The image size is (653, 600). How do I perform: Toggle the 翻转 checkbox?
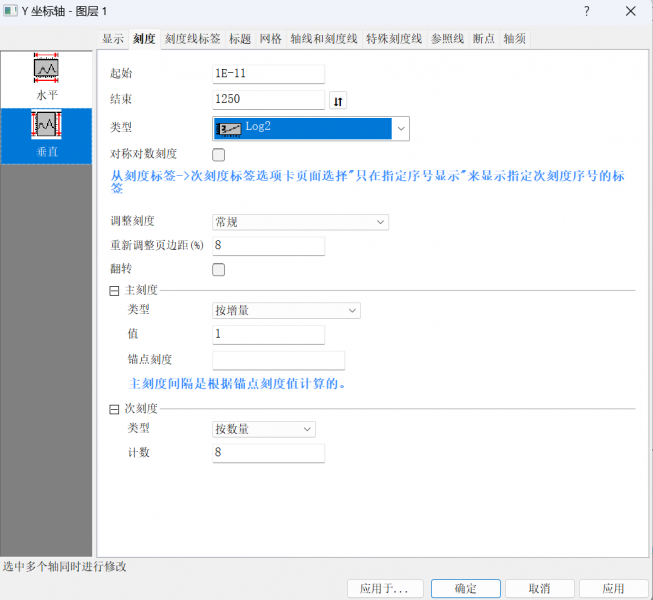pyautogui.click(x=218, y=269)
